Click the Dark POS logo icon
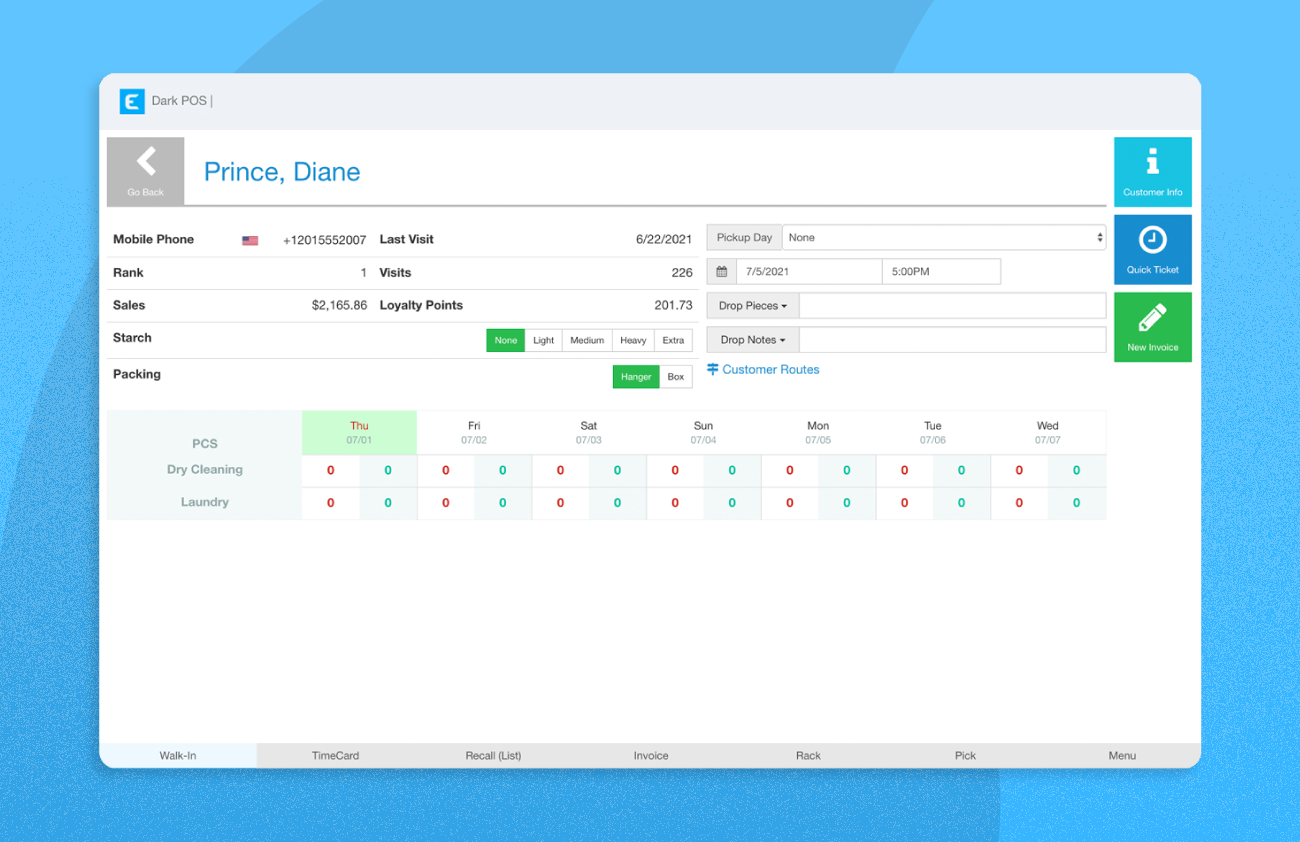 coord(131,101)
